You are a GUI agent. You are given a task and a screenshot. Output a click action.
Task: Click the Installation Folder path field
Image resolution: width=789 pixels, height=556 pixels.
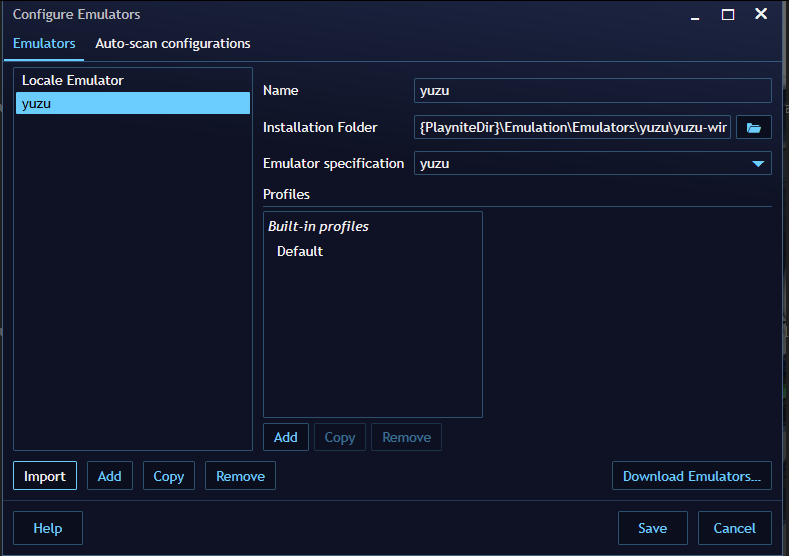572,128
